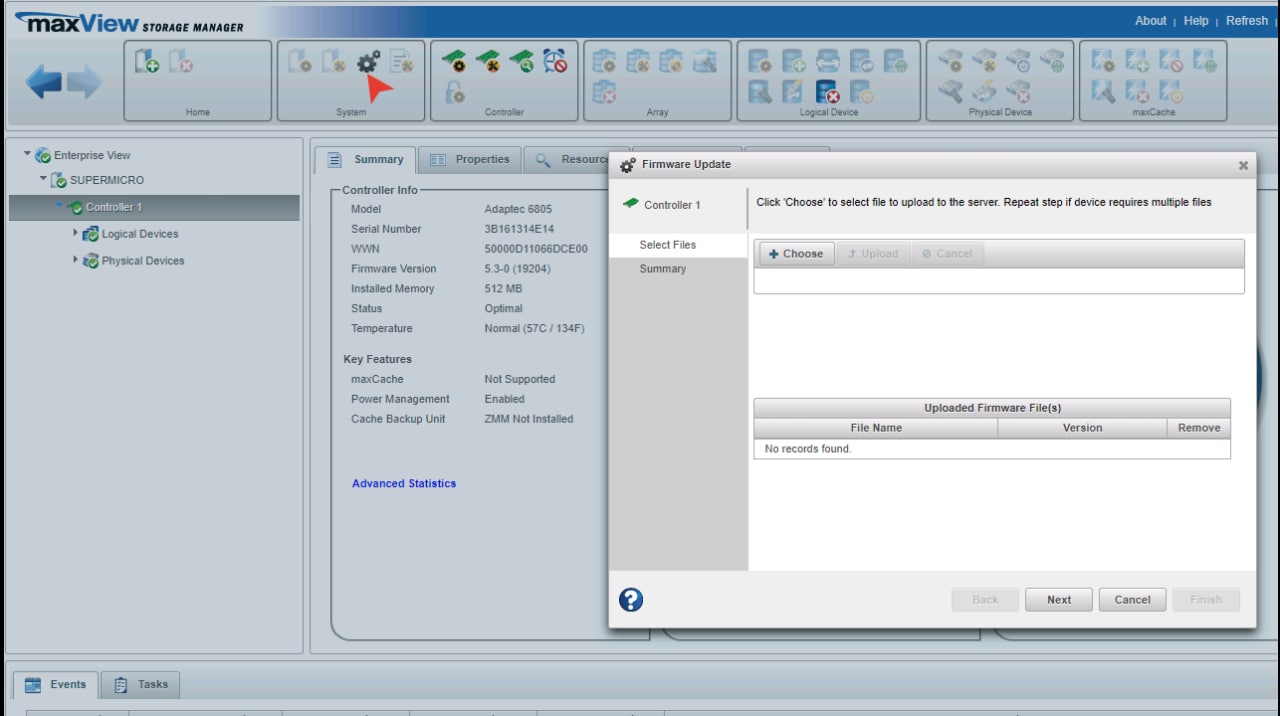Click the dark blue delete logical device icon
The image size is (1280, 716).
(x=828, y=93)
